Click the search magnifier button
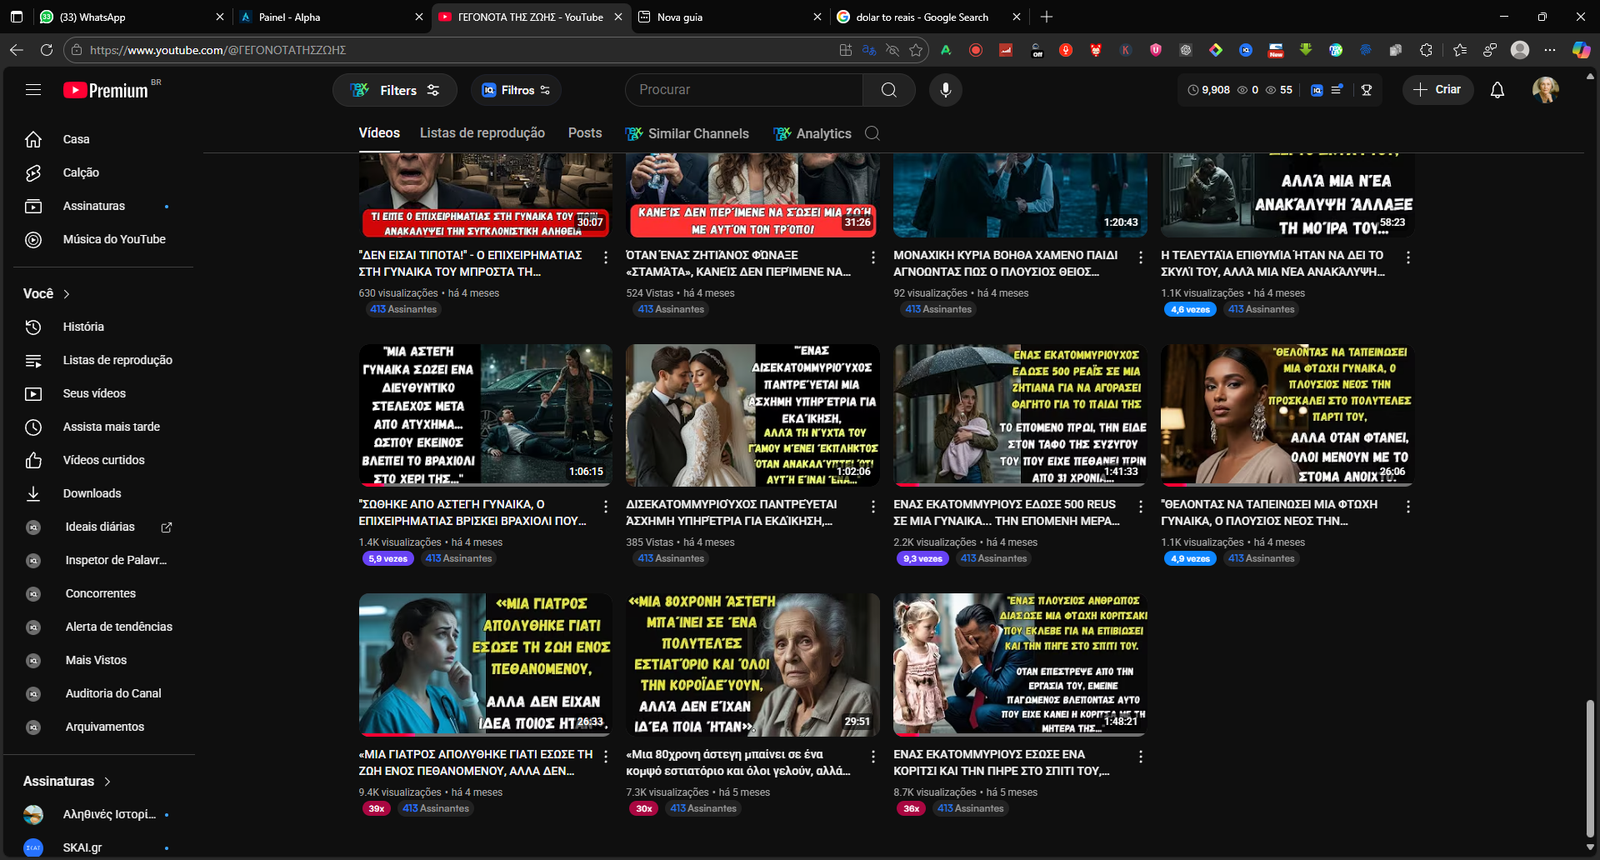 point(888,90)
